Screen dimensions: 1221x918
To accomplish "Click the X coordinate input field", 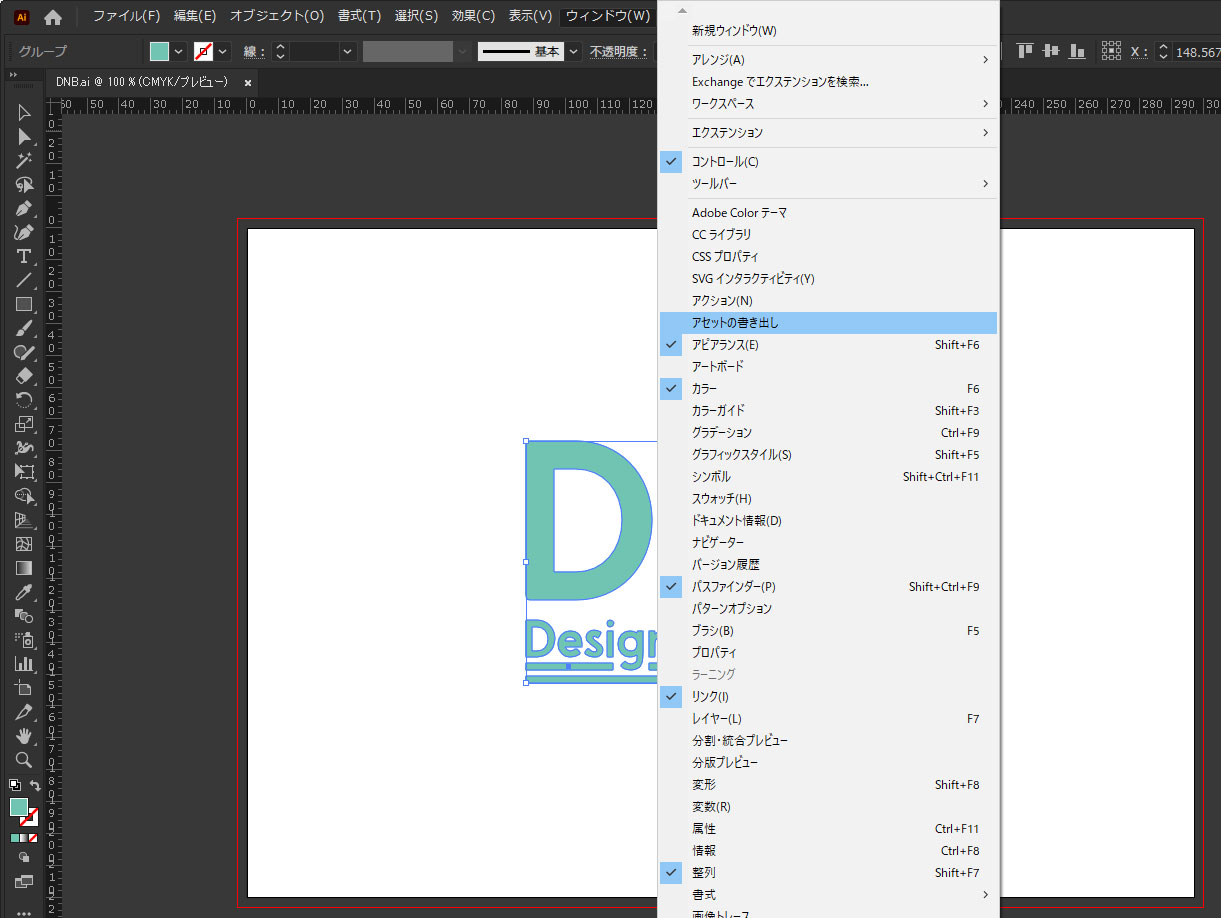I will click(x=1190, y=51).
